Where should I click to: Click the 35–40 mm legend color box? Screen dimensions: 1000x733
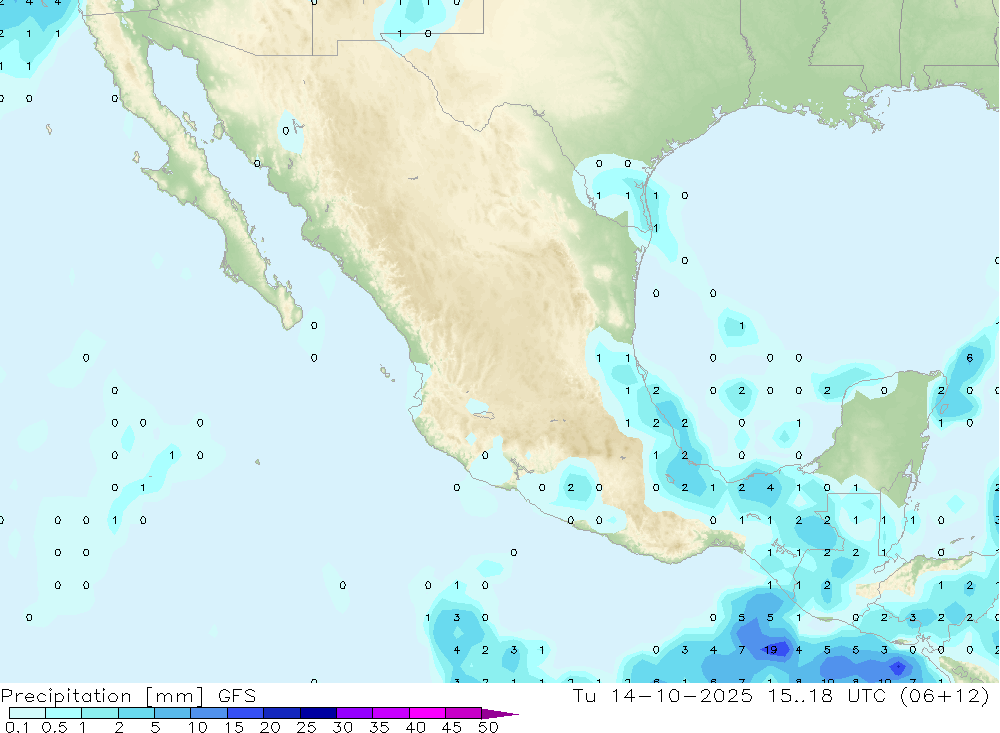[x=390, y=713]
